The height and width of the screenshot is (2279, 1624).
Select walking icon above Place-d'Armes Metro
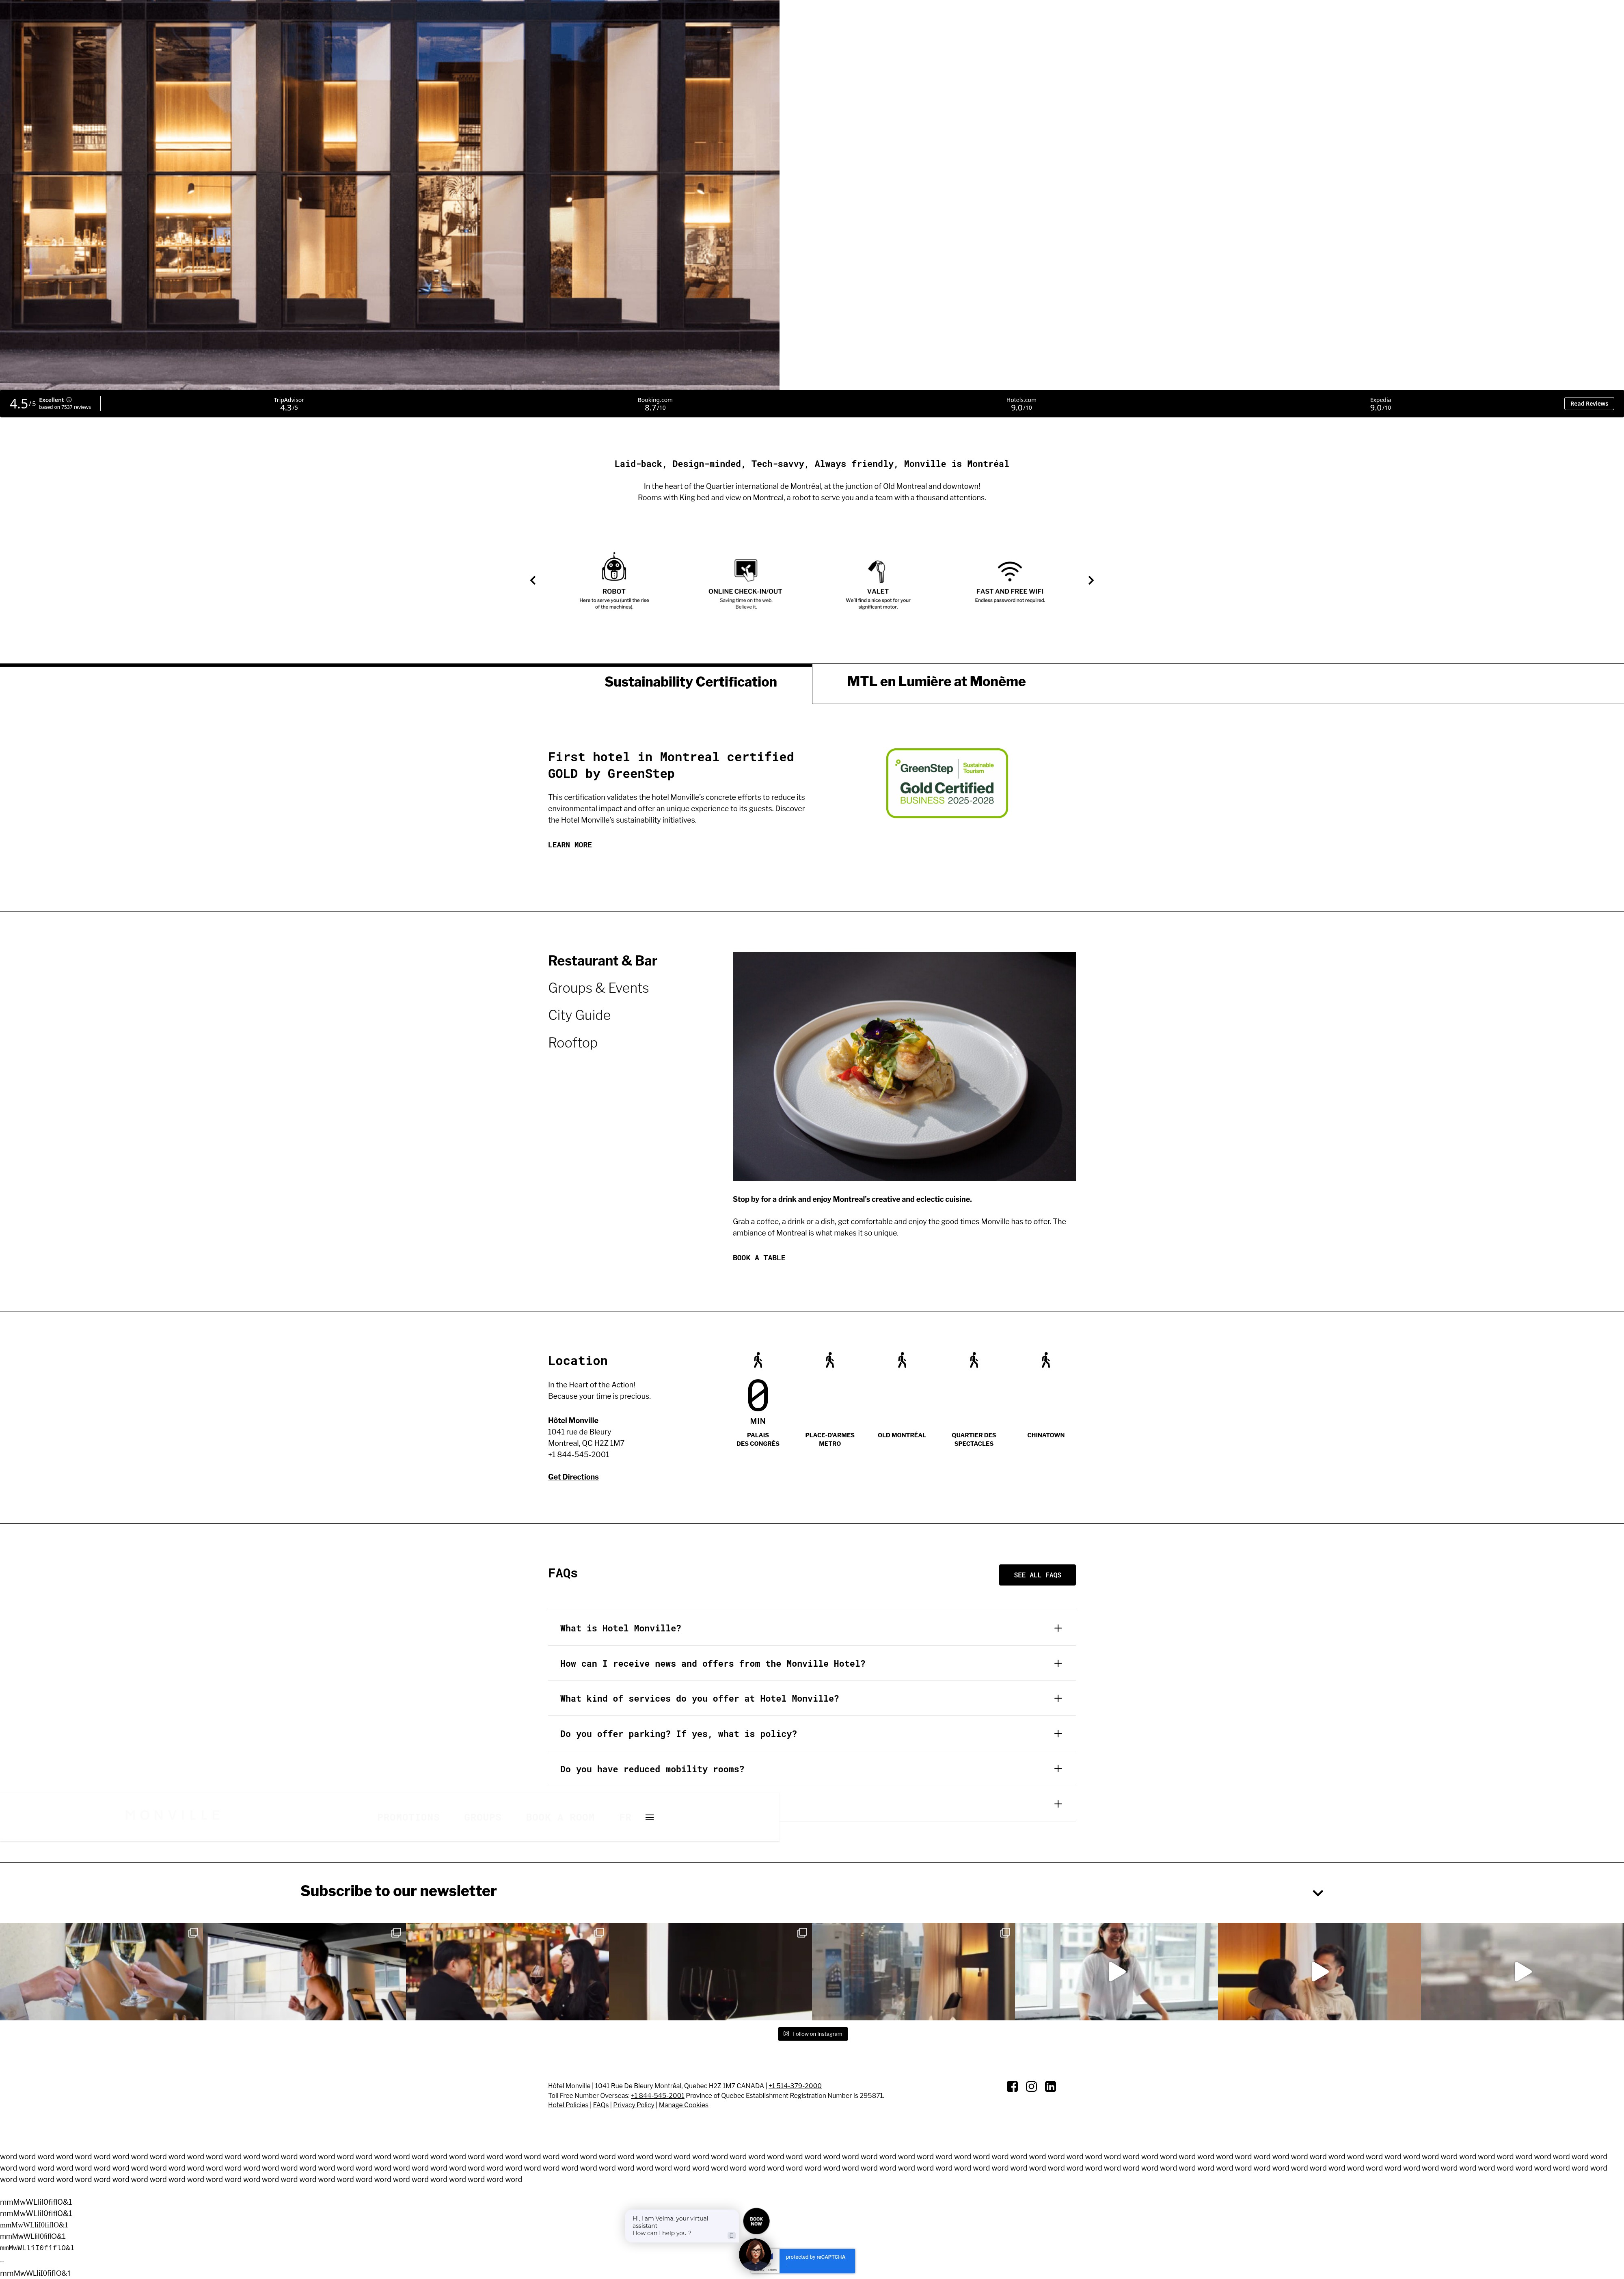(830, 1360)
